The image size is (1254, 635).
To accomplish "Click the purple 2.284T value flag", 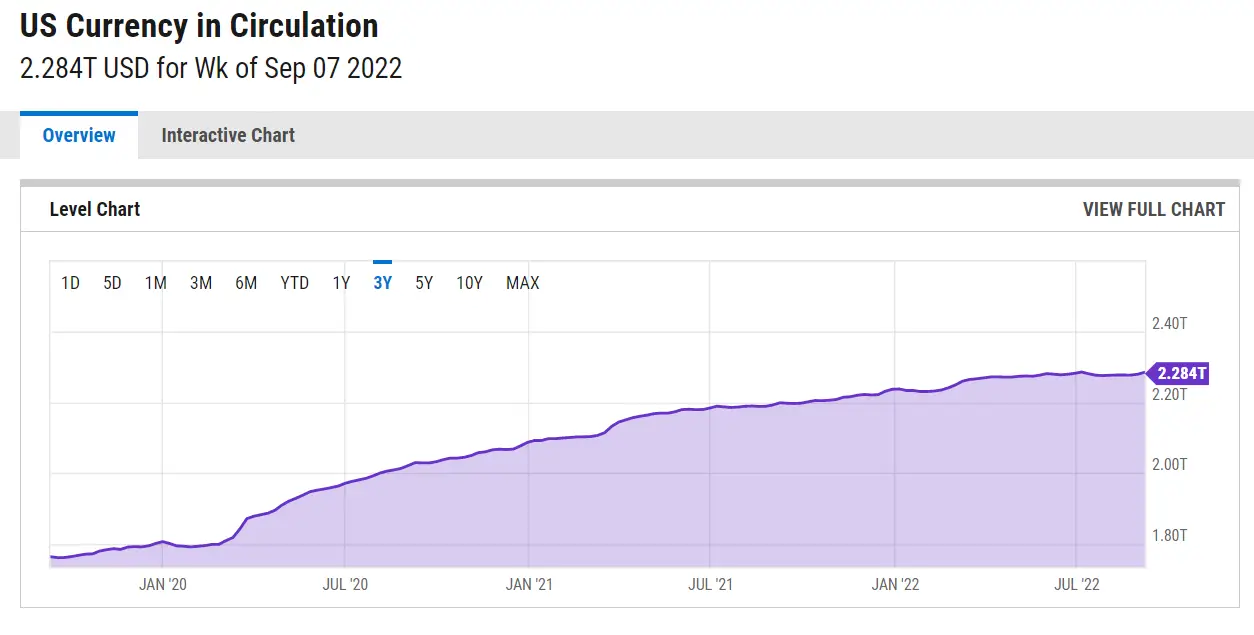I will tap(1180, 374).
